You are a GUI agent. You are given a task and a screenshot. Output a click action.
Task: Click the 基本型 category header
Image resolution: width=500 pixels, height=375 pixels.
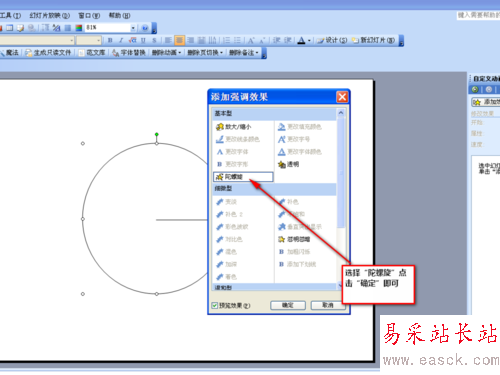(x=274, y=114)
